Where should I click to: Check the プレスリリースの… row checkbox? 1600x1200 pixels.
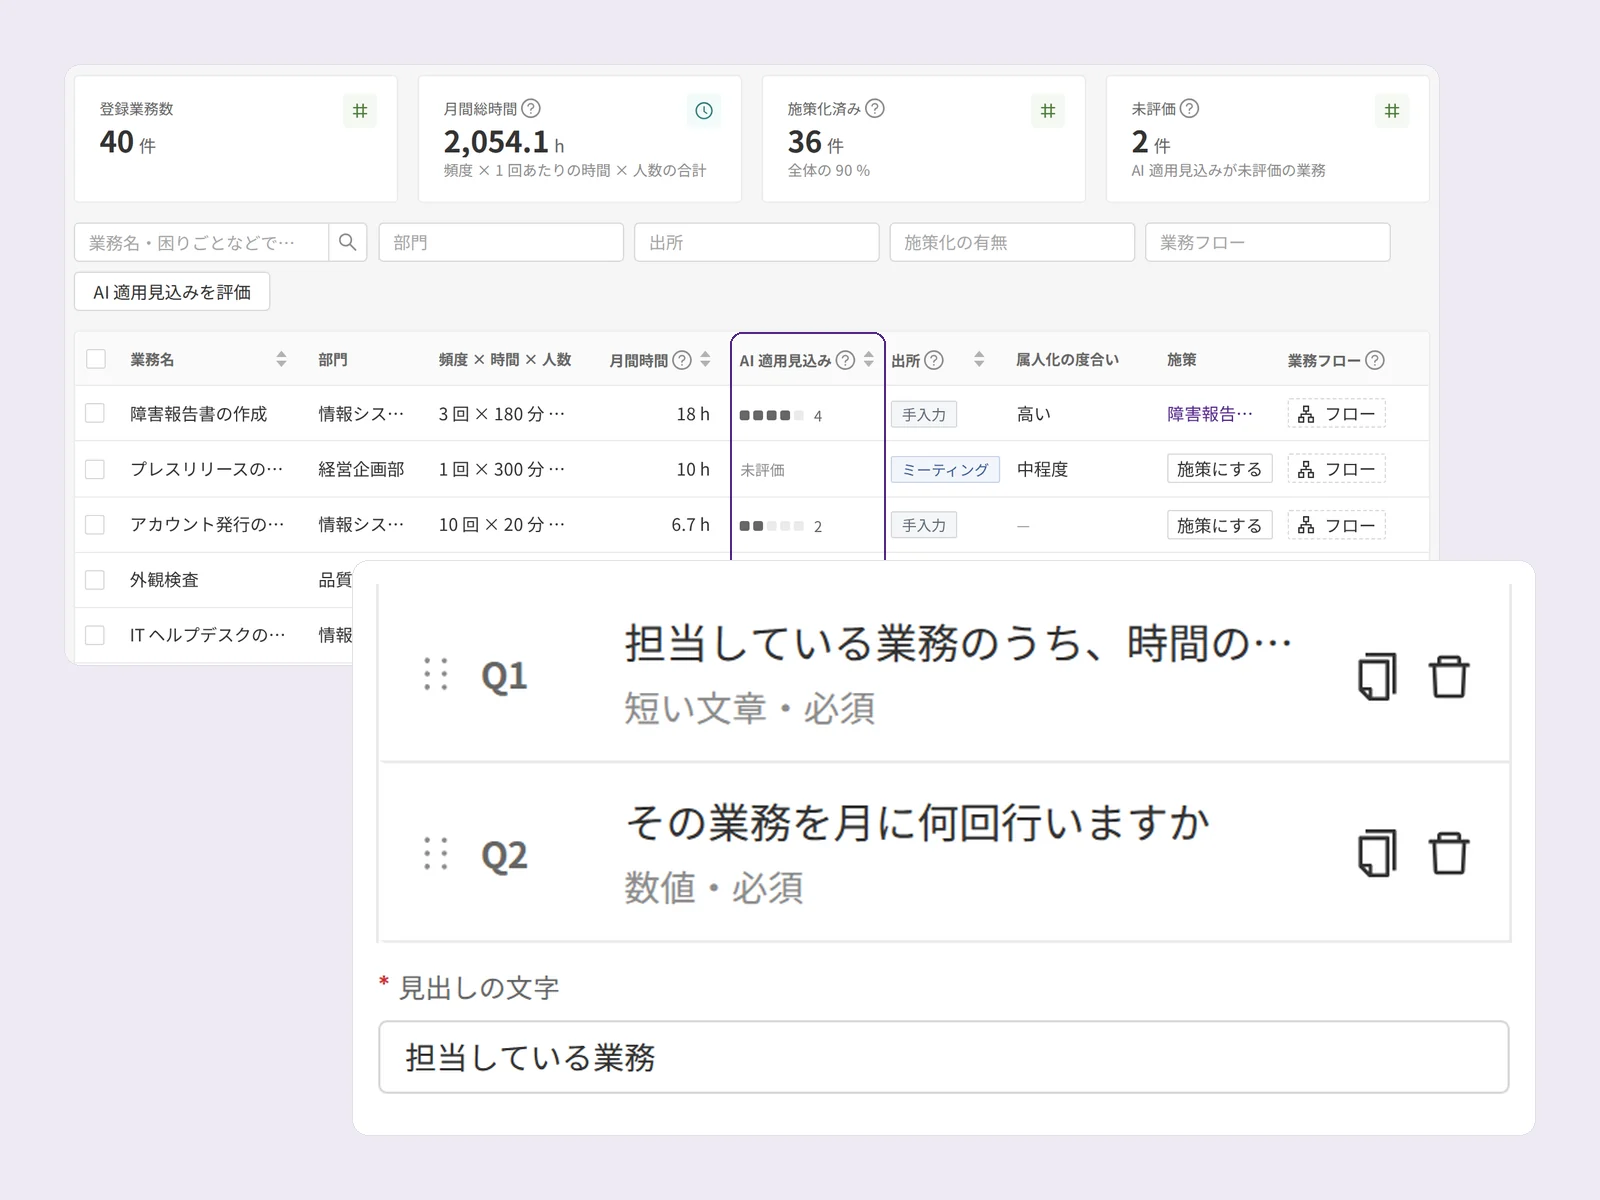pyautogui.click(x=95, y=469)
